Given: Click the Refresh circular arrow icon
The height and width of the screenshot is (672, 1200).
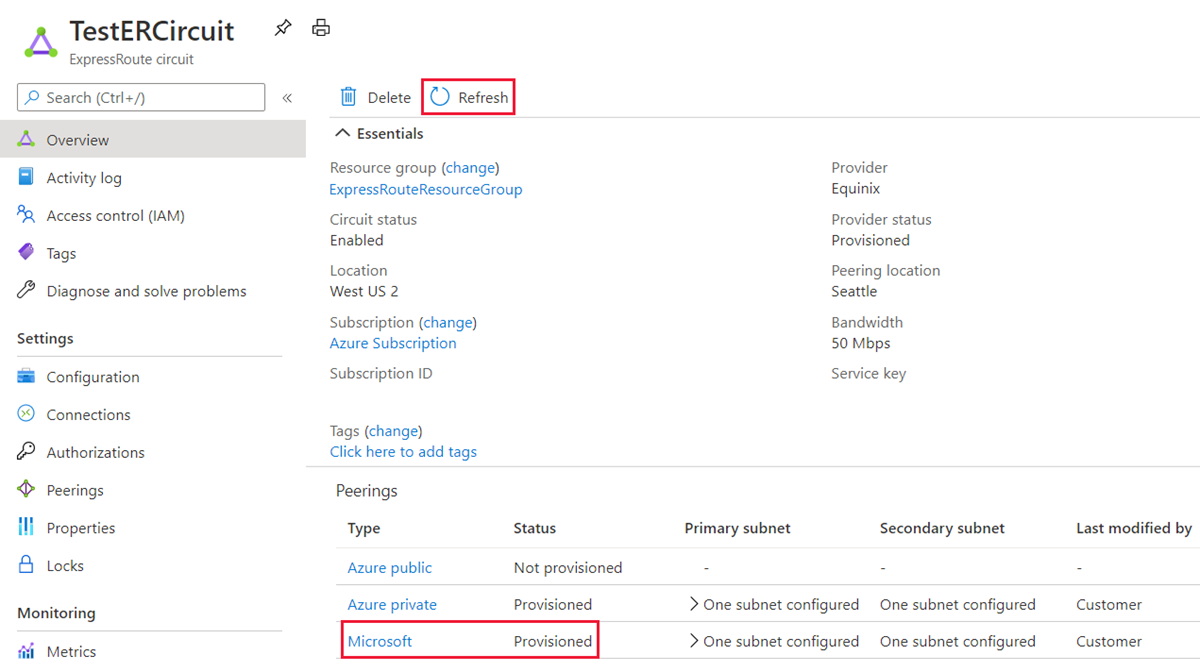Looking at the screenshot, I should (440, 97).
